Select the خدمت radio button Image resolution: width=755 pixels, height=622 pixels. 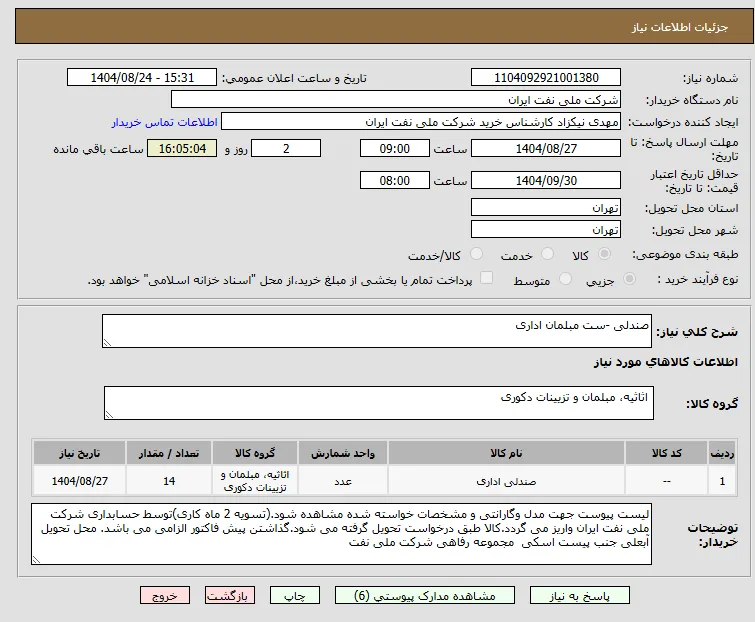(x=547, y=254)
